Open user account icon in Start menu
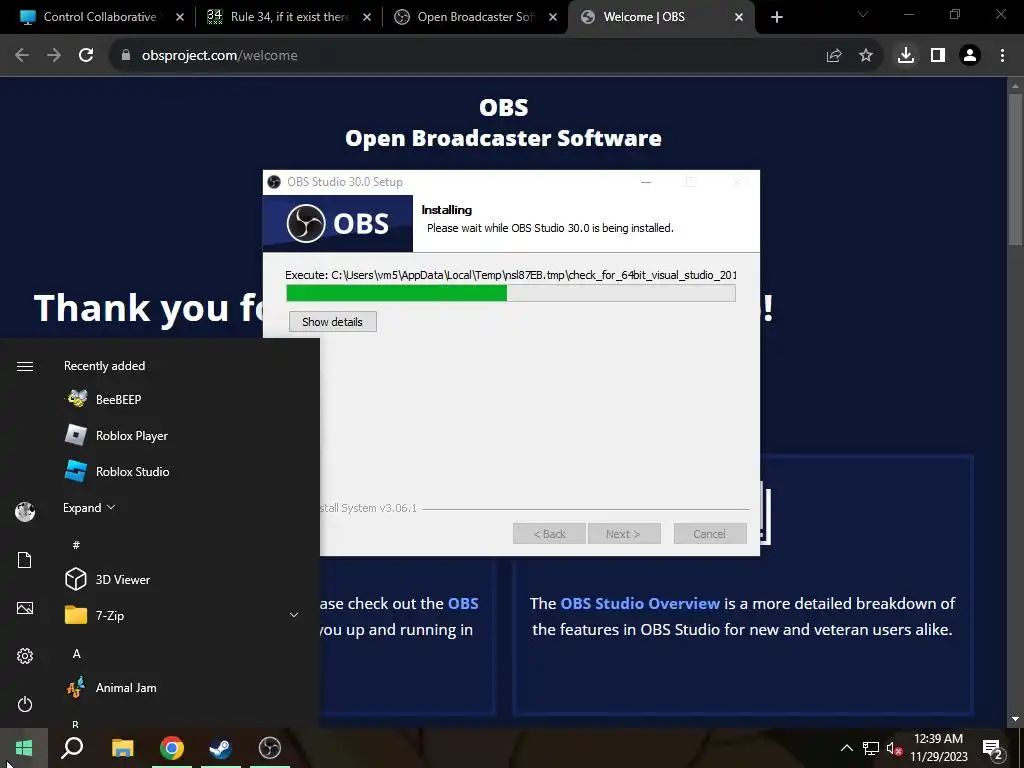This screenshot has width=1024, height=768. click(25, 512)
